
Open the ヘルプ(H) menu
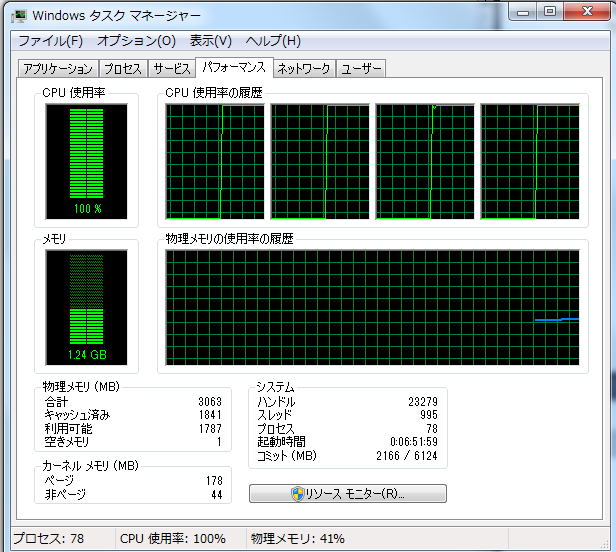pyautogui.click(x=273, y=41)
